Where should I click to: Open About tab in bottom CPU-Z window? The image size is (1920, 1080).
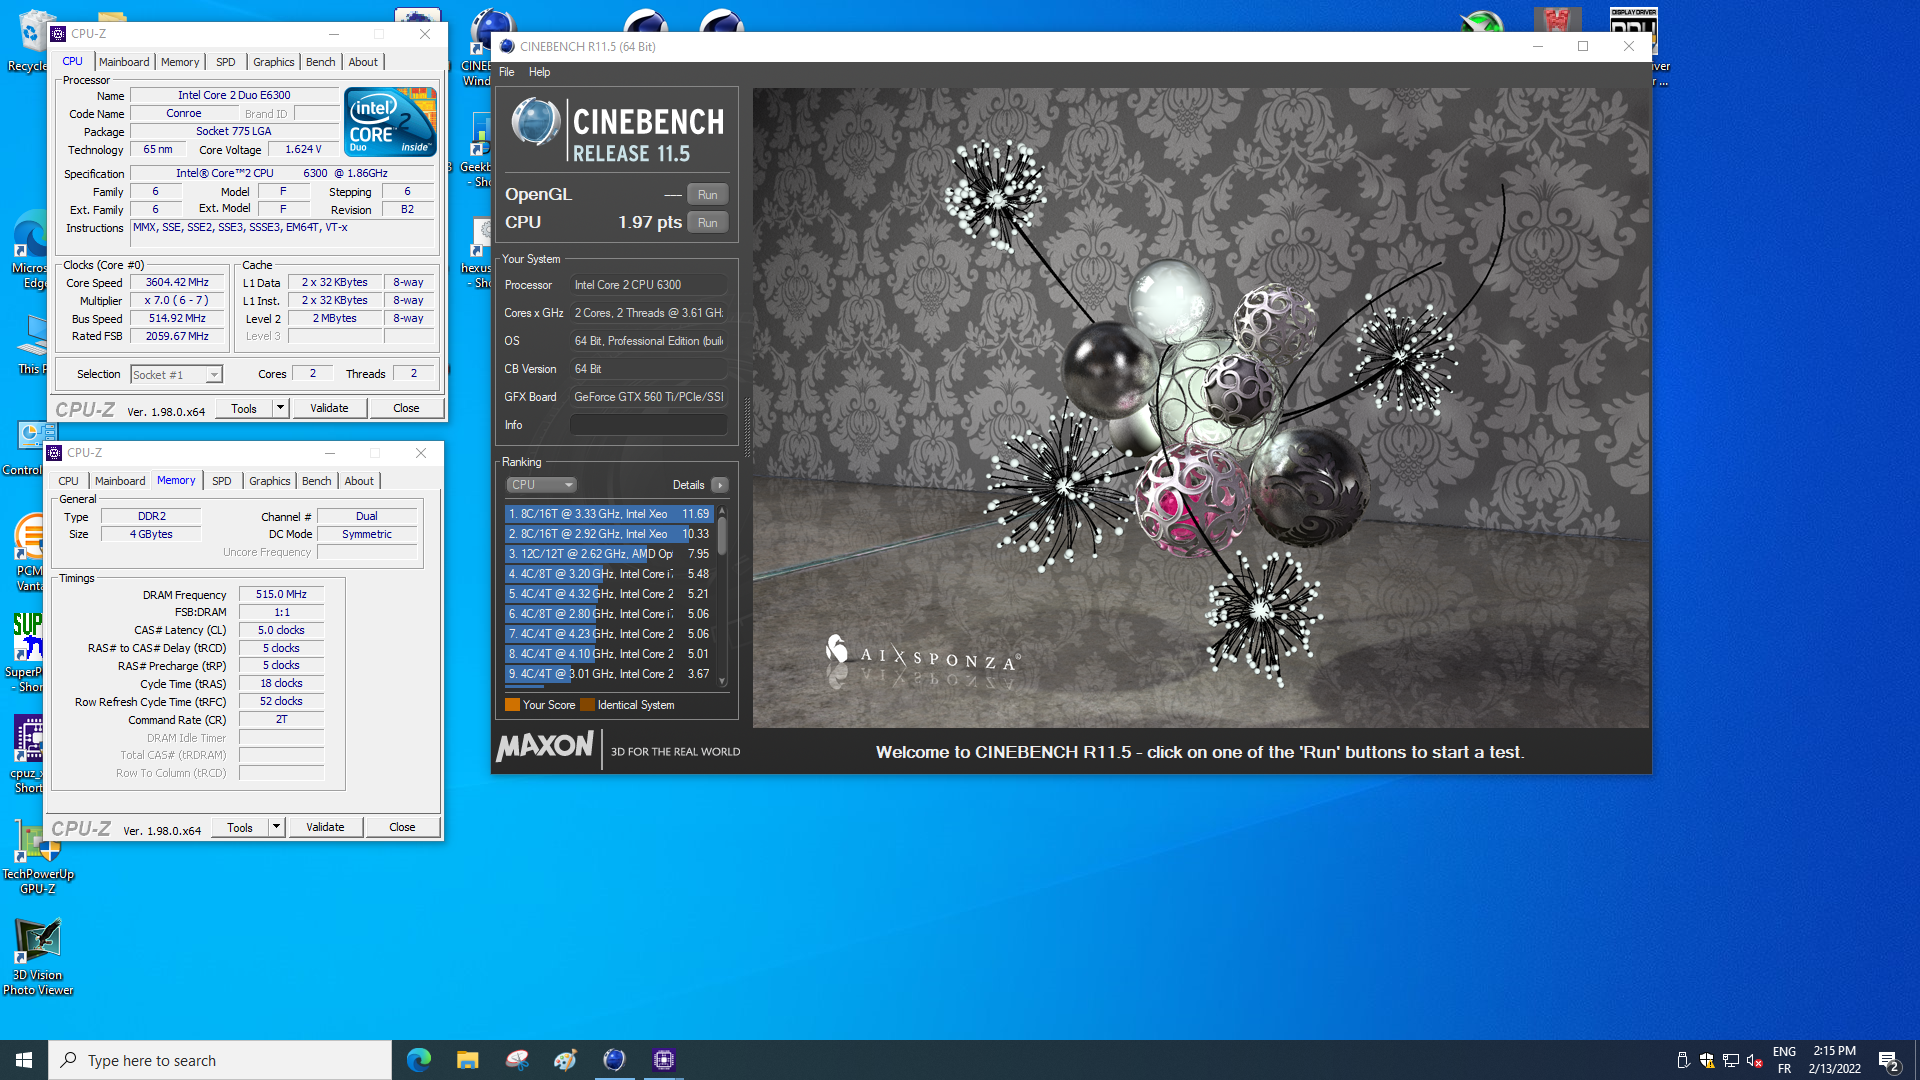tap(359, 481)
